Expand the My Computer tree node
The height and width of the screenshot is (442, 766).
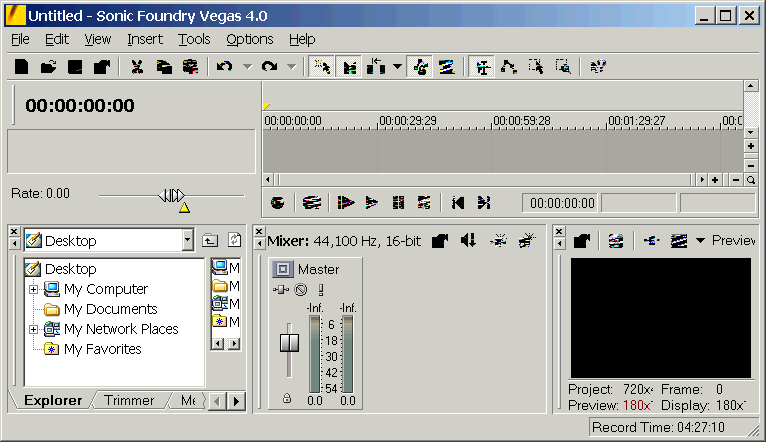[x=33, y=289]
